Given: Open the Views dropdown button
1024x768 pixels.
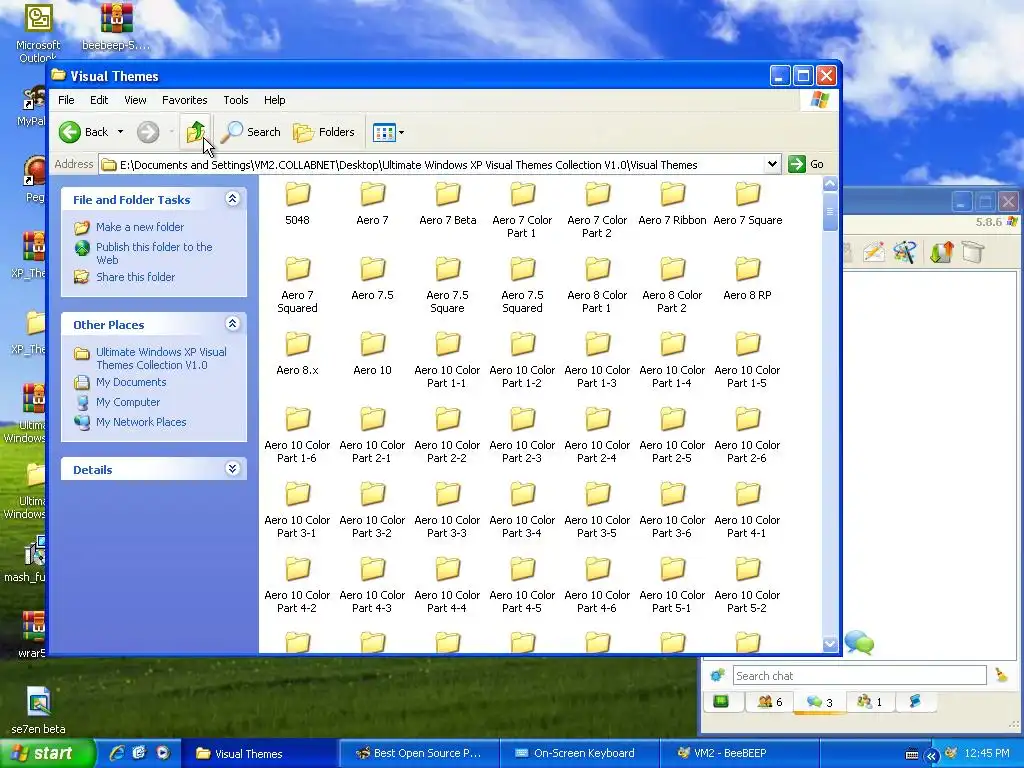Looking at the screenshot, I should [389, 133].
